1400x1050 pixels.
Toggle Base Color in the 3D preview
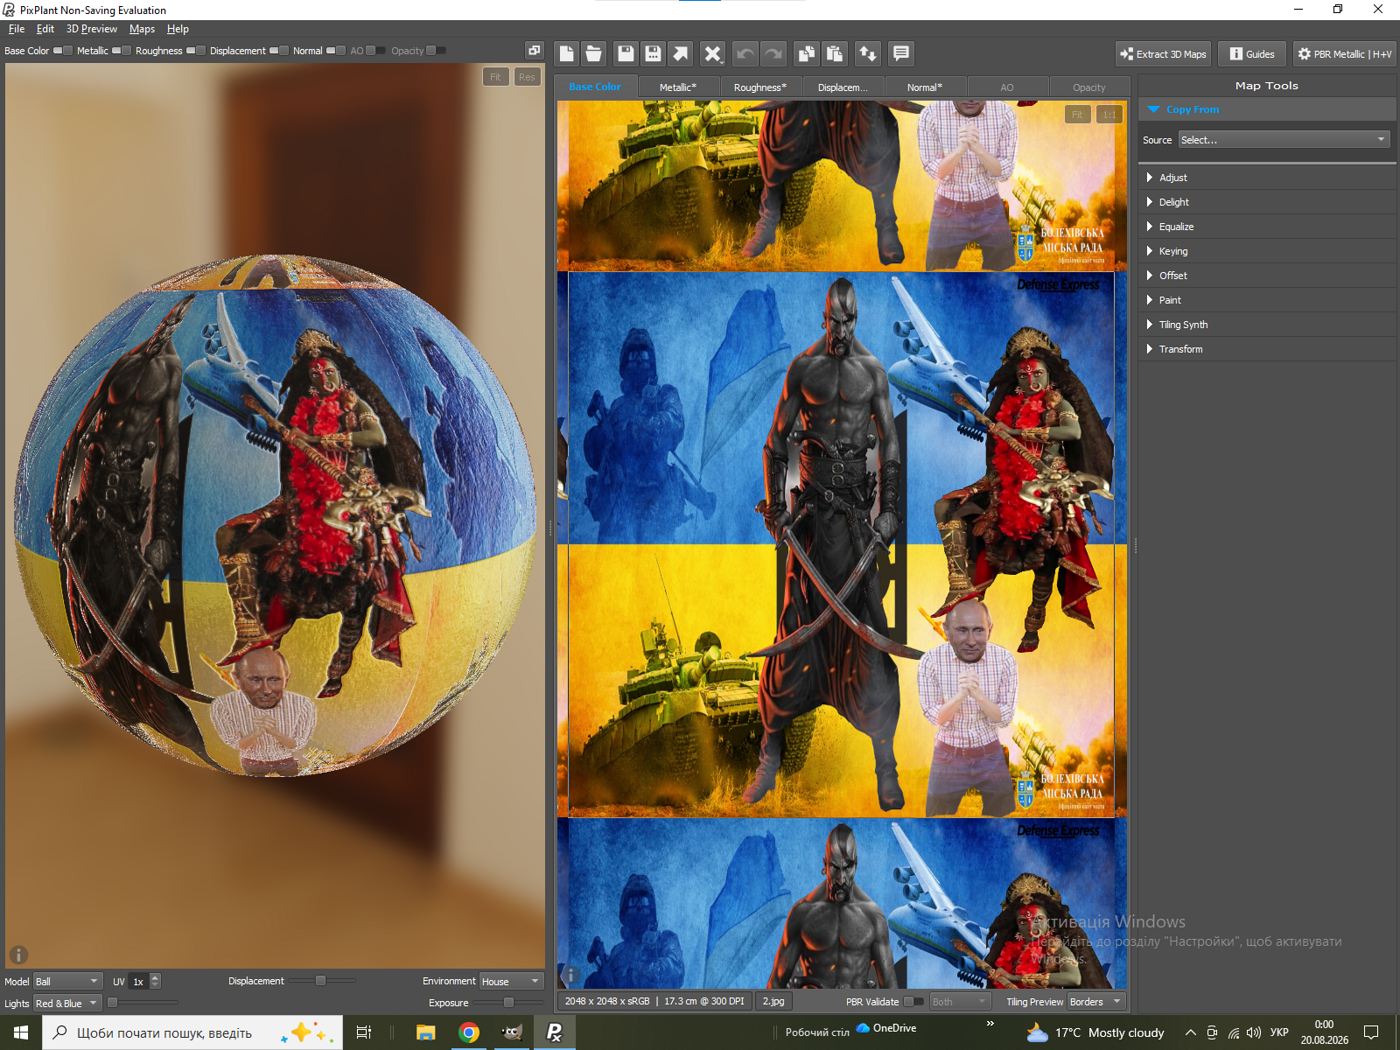(62, 51)
